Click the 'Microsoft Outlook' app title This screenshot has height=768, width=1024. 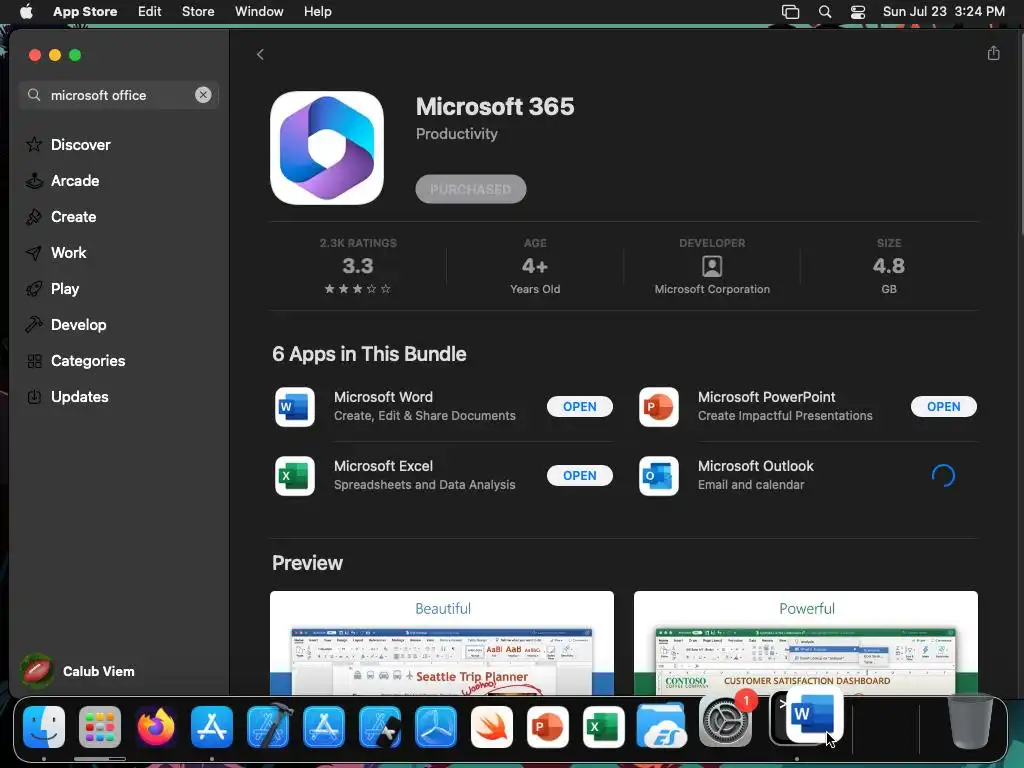[x=756, y=466]
